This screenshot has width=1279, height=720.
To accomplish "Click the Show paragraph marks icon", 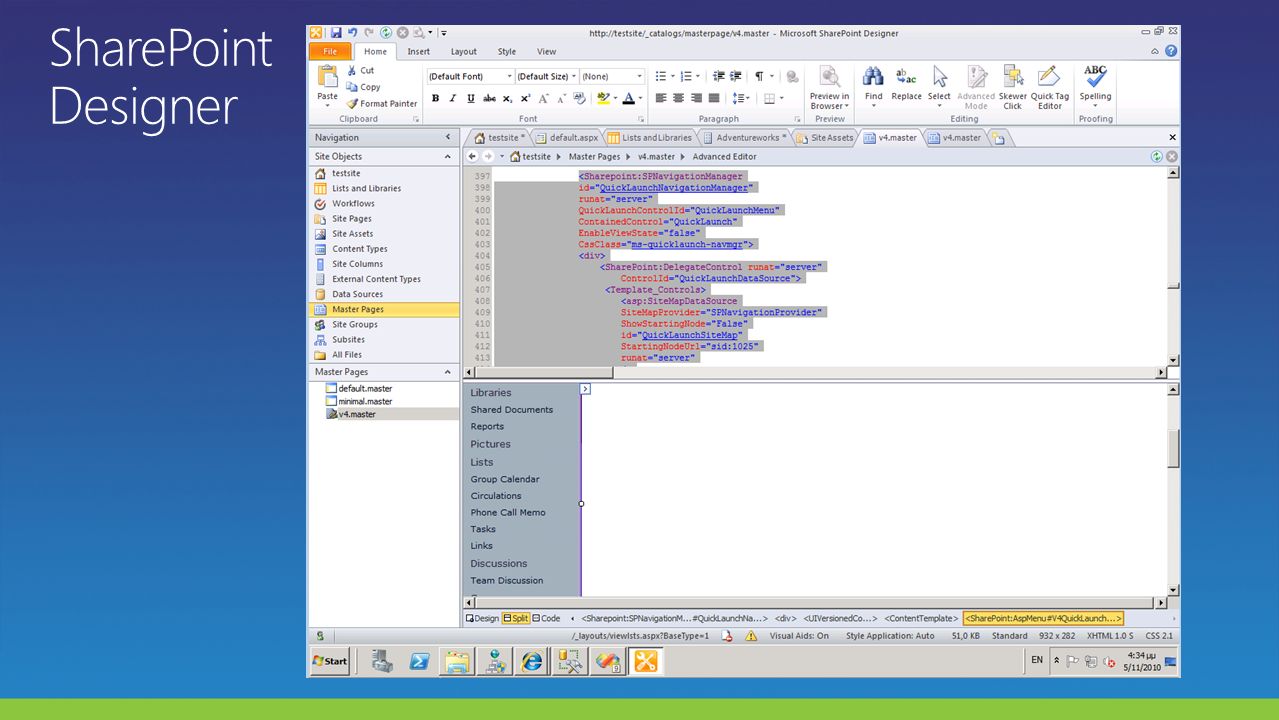I will pyautogui.click(x=760, y=76).
